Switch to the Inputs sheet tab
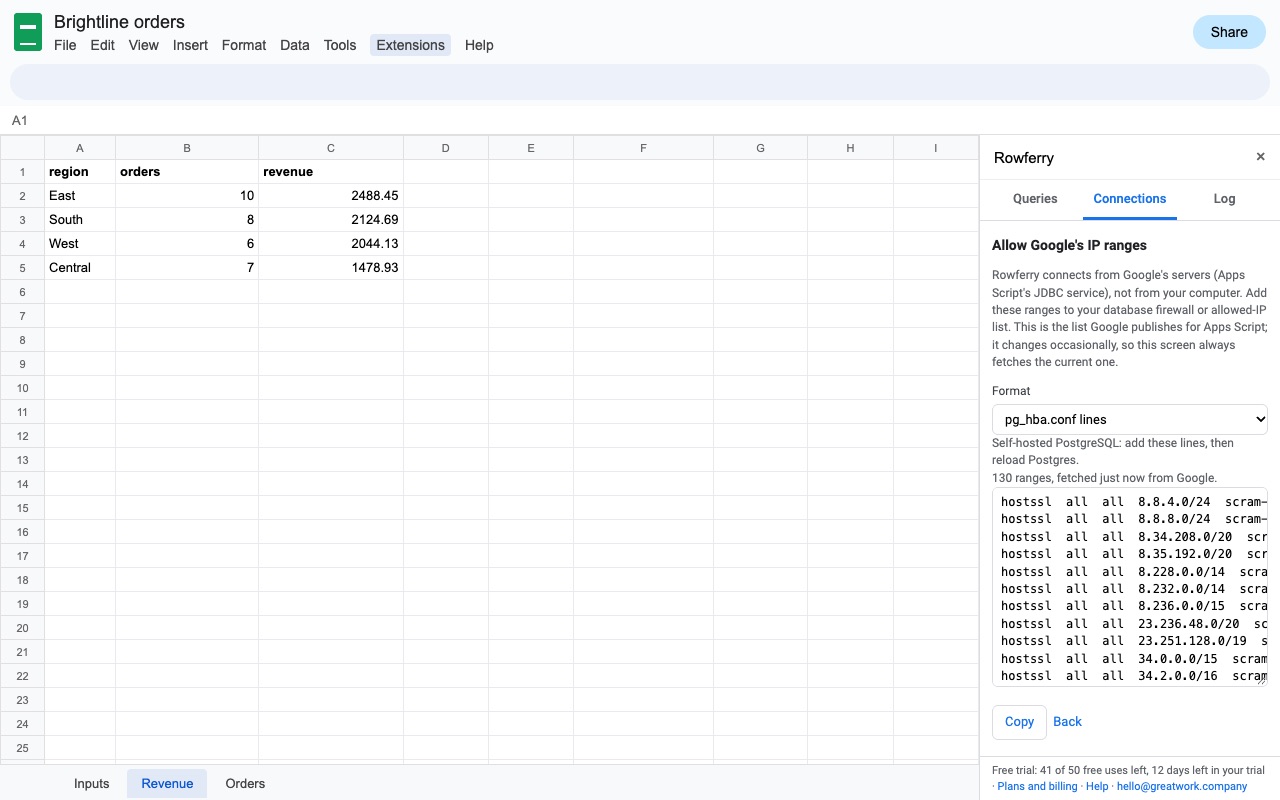1280x800 pixels. click(x=91, y=784)
